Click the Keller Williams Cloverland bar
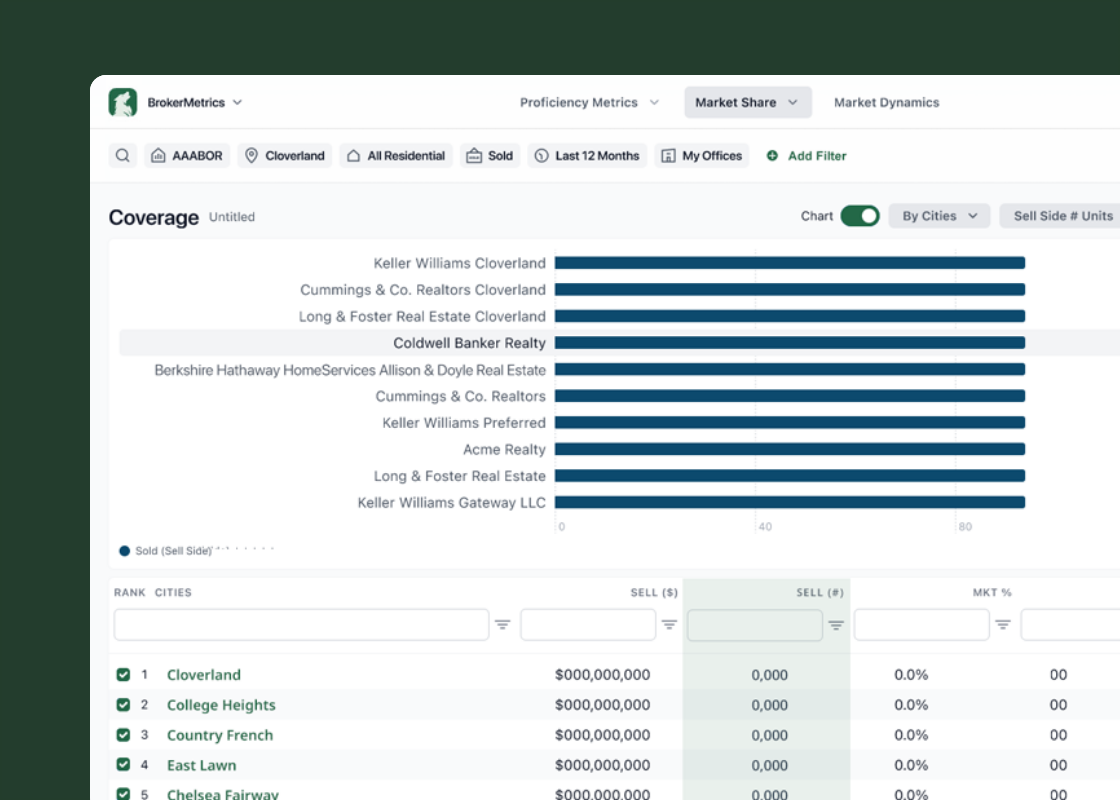The image size is (1120, 800). click(x=790, y=263)
